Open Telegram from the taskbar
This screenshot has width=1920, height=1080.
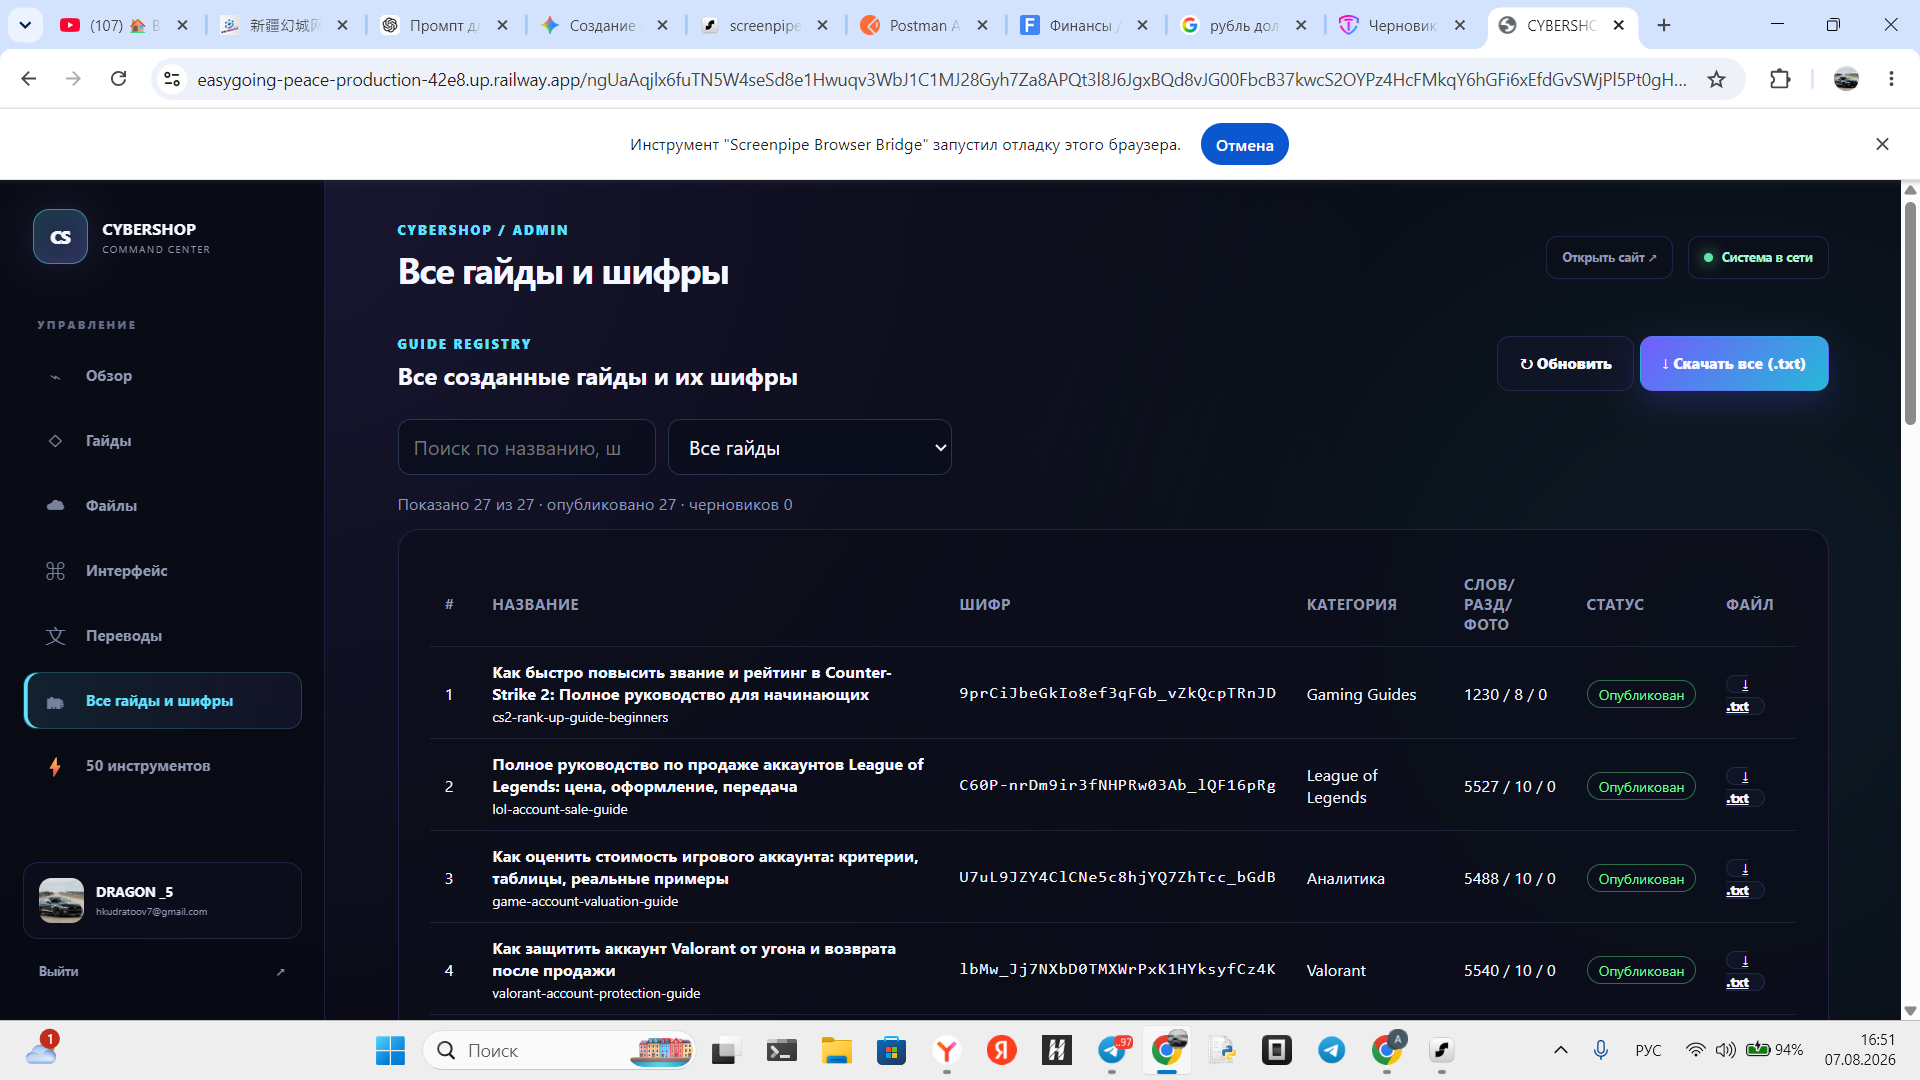(1331, 1050)
